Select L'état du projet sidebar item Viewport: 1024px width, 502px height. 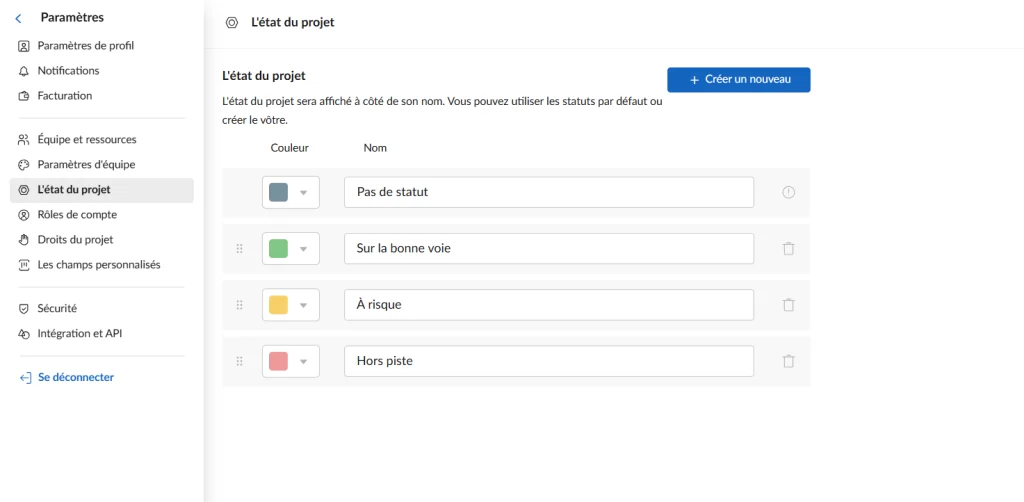pos(101,190)
